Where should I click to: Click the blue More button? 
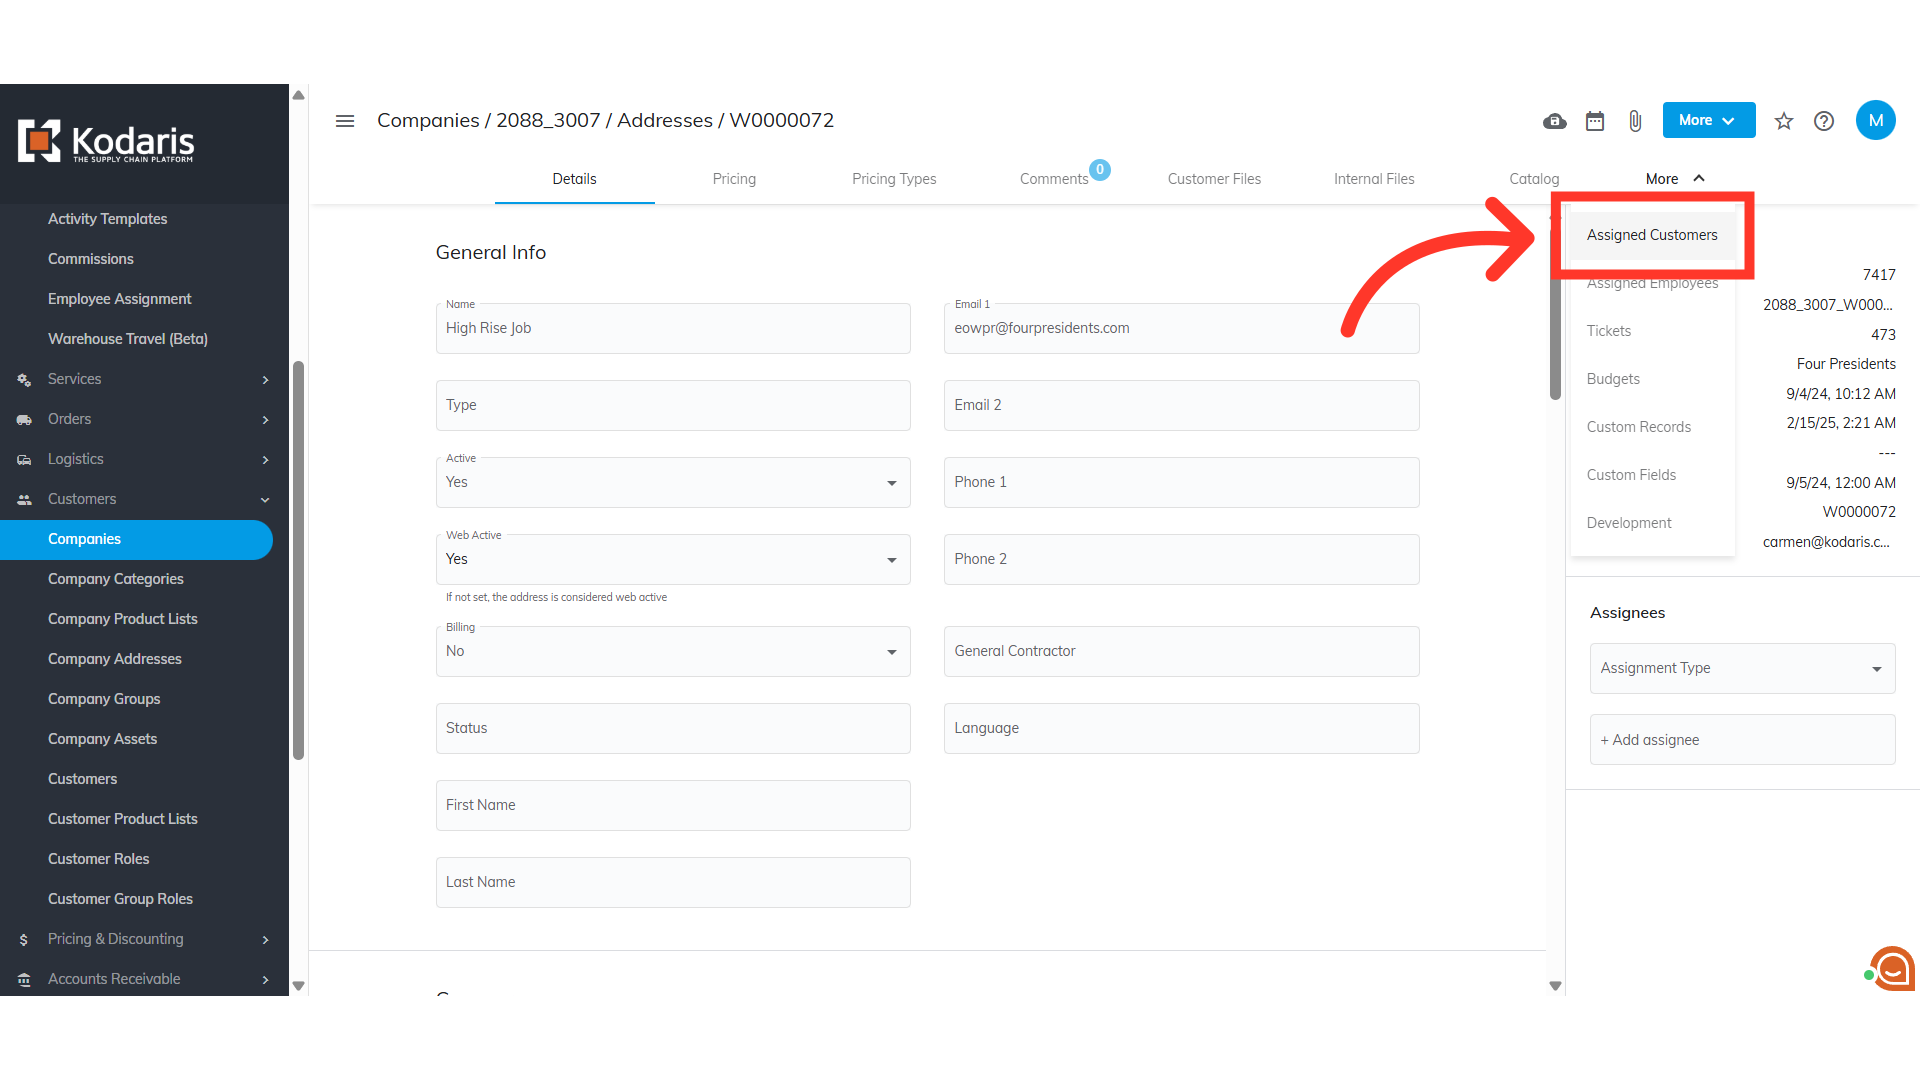pyautogui.click(x=1708, y=120)
